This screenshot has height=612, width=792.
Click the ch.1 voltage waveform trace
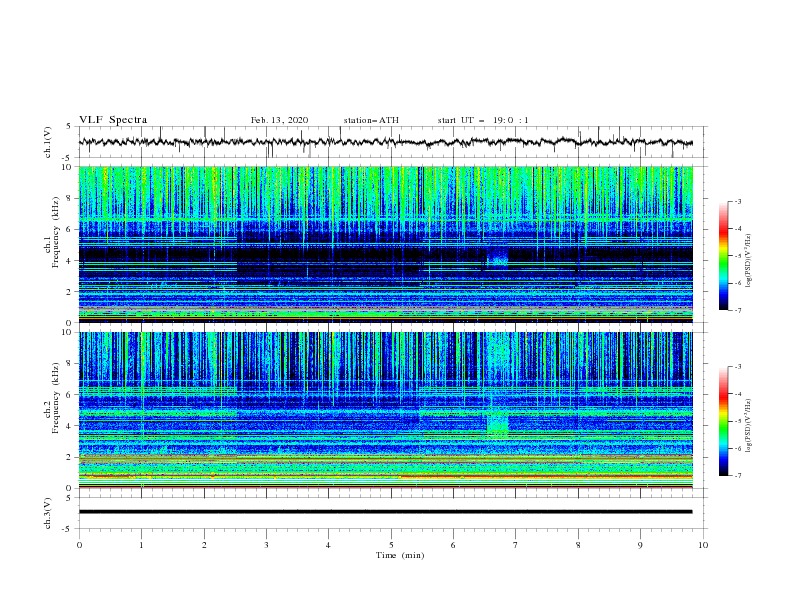pyautogui.click(x=385, y=142)
